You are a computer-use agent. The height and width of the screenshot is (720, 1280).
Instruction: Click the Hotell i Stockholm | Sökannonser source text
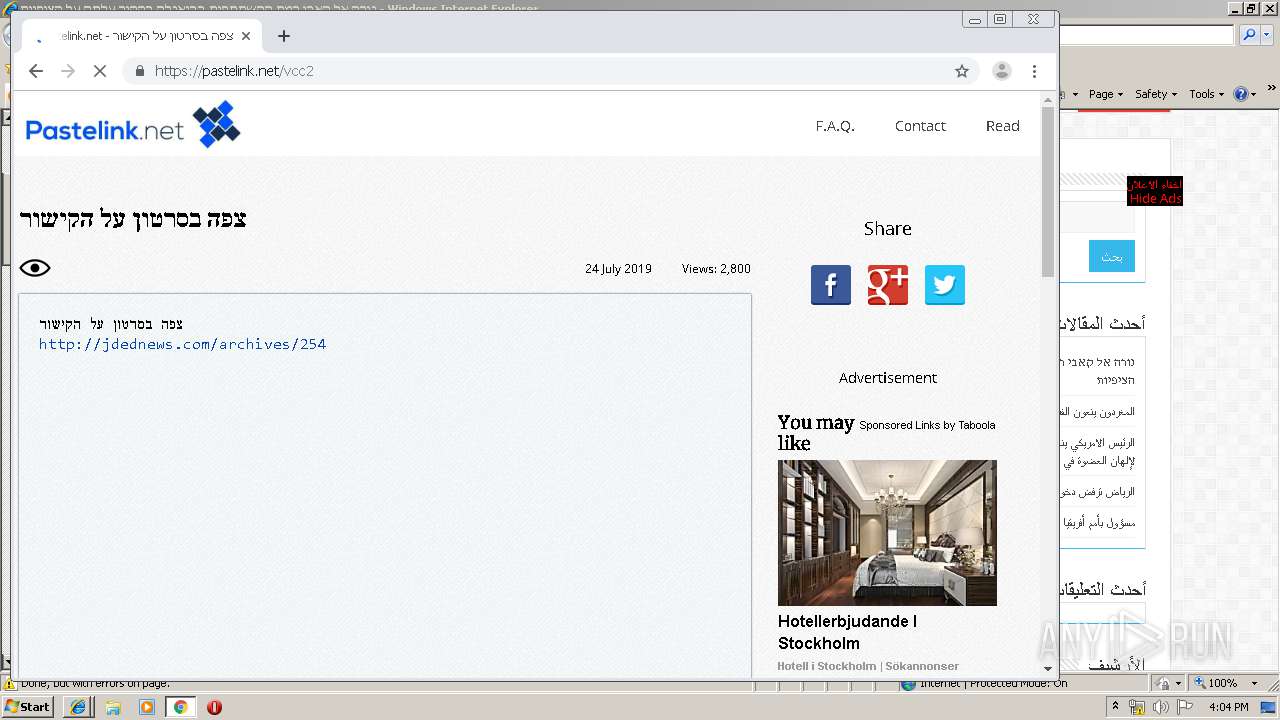[868, 666]
